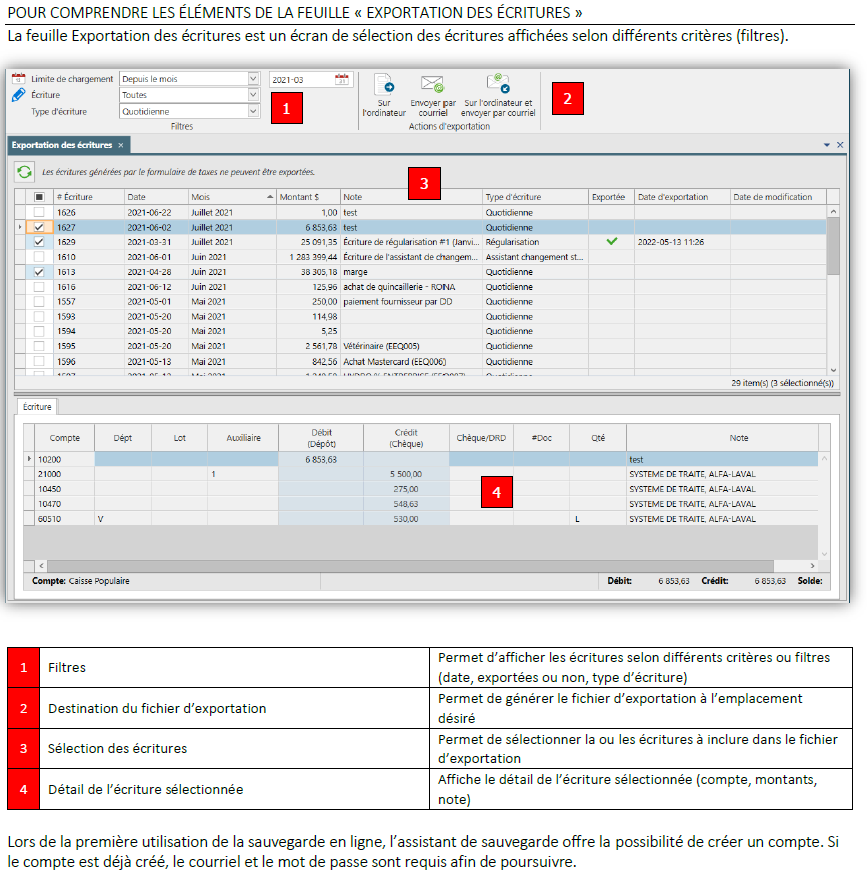Click the # Écriture column header

(89, 197)
